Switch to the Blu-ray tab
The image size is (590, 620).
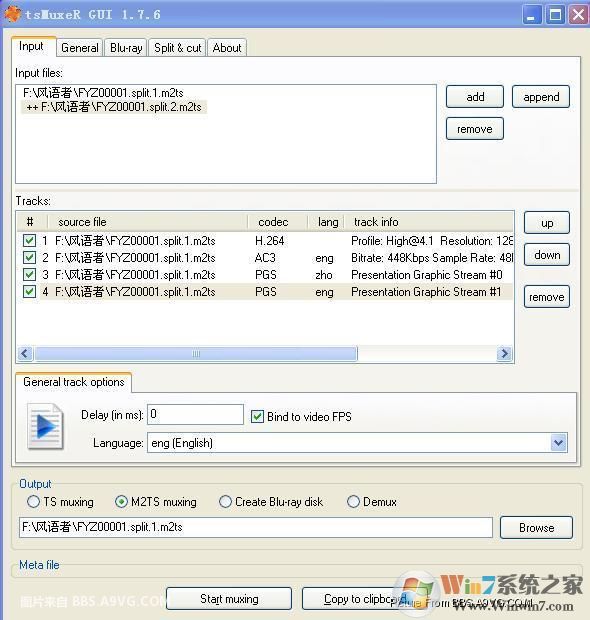tap(126, 48)
